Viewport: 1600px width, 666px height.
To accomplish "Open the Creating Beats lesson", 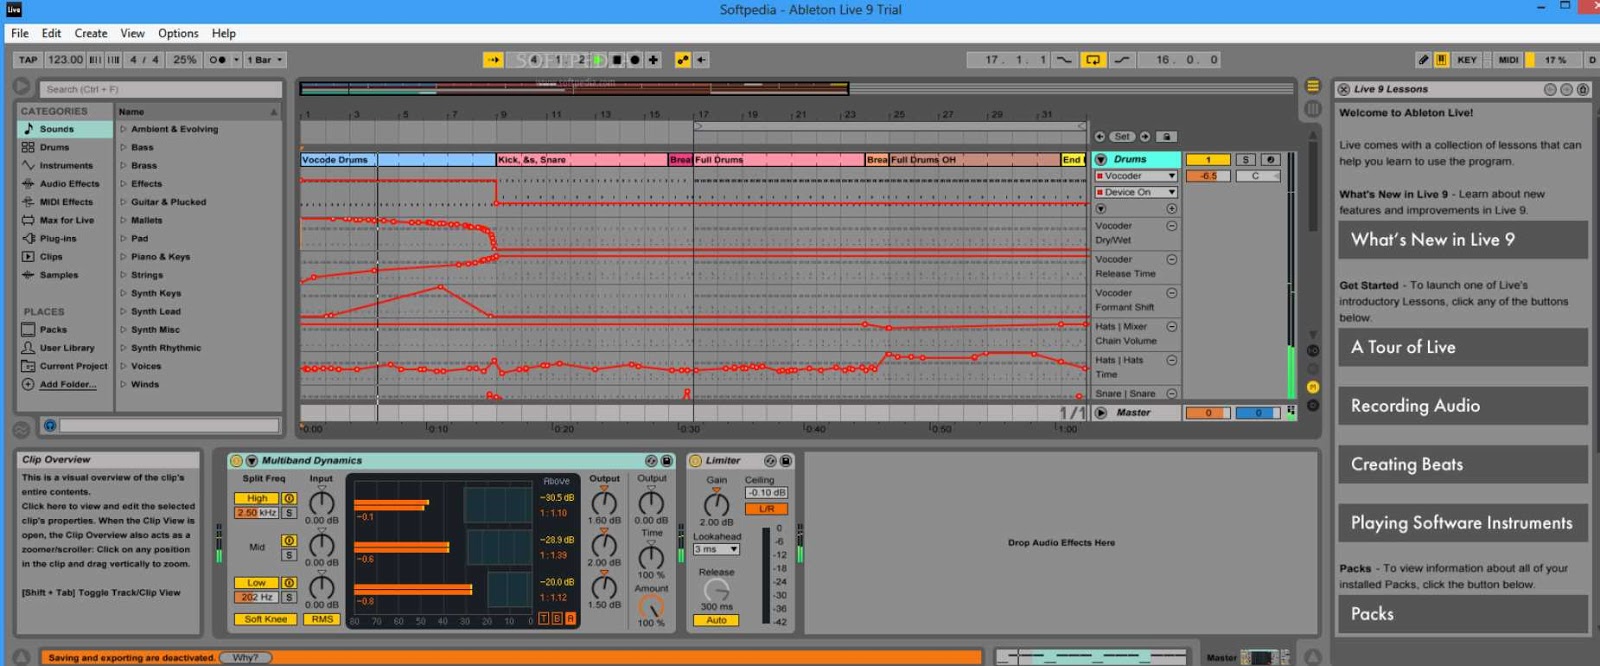I will 1462,464.
